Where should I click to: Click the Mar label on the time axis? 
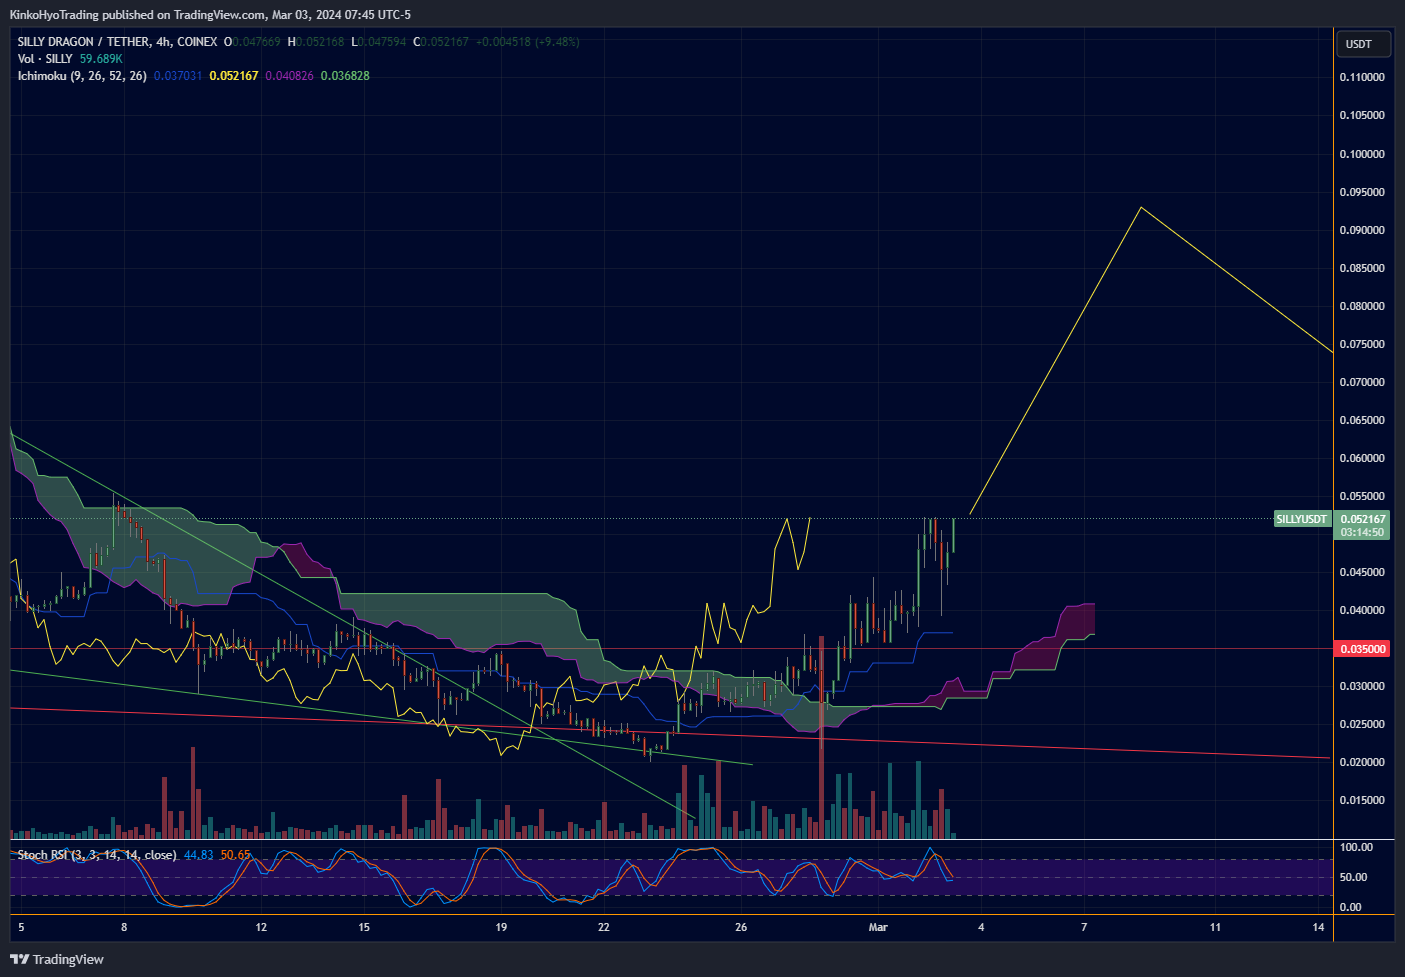tap(878, 927)
